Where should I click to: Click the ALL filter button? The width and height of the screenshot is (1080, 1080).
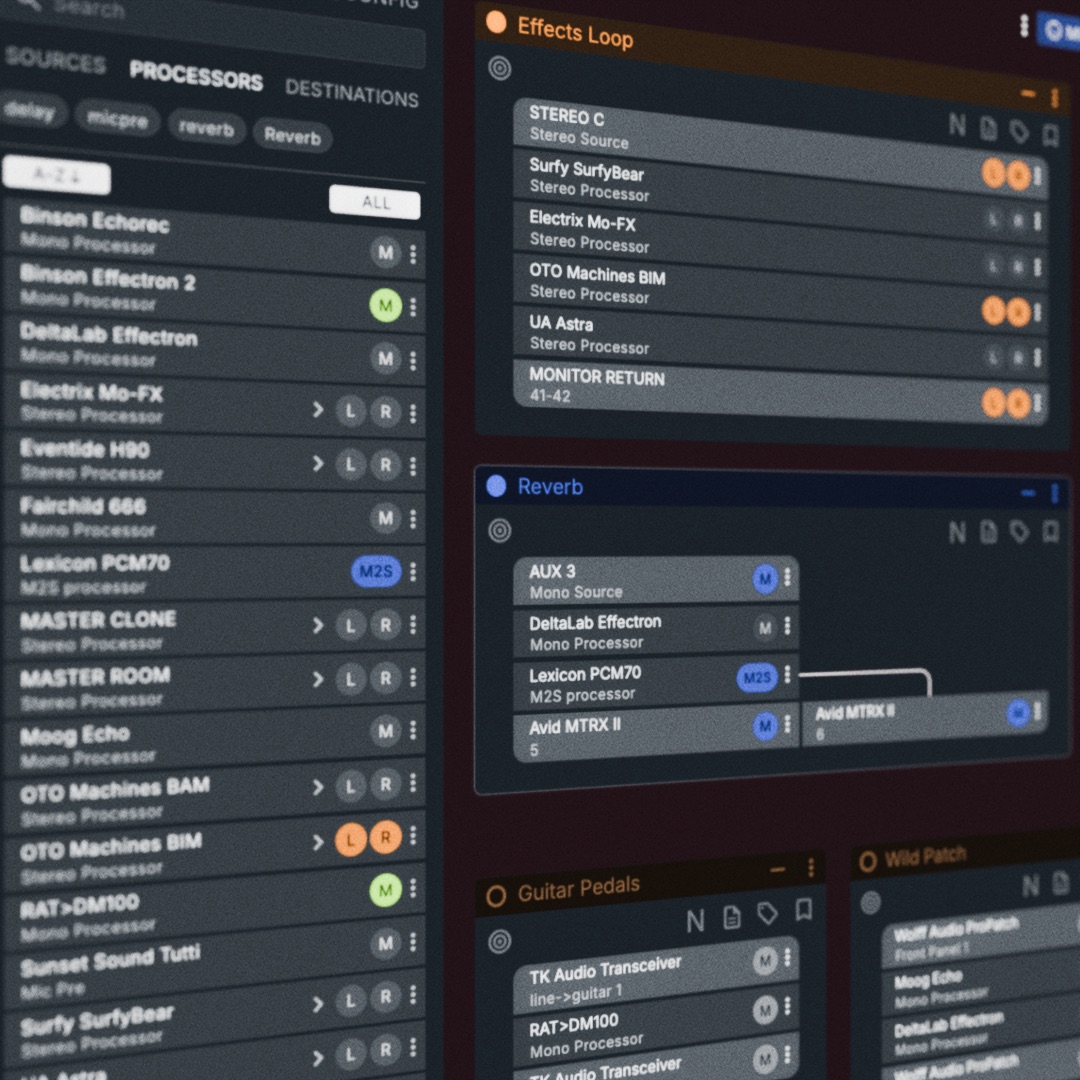click(x=375, y=202)
